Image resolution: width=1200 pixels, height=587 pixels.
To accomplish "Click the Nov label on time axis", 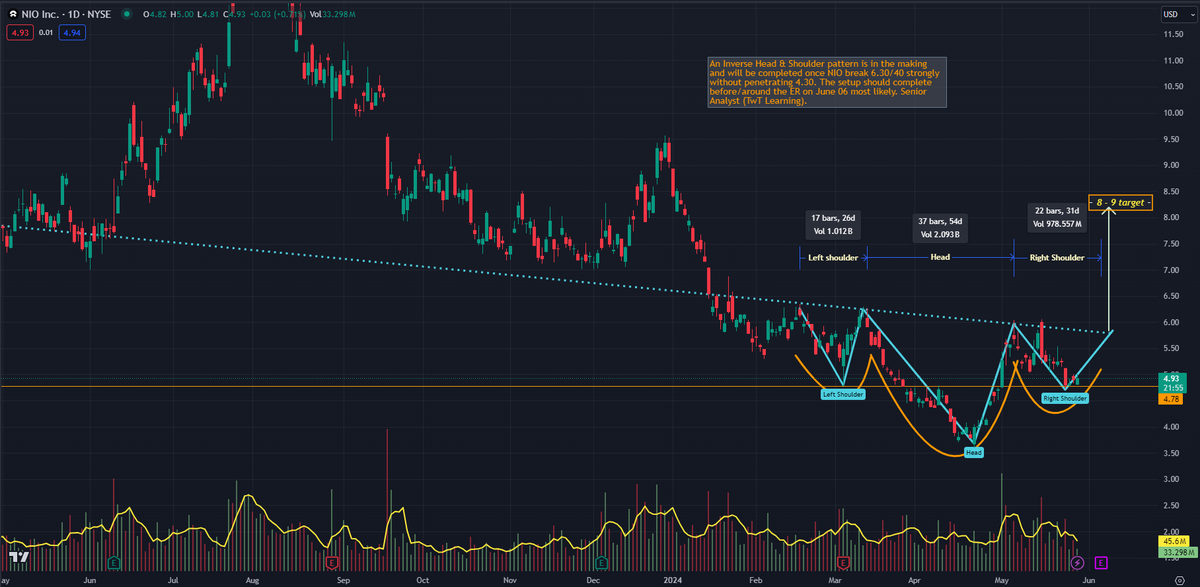I will pos(510,579).
